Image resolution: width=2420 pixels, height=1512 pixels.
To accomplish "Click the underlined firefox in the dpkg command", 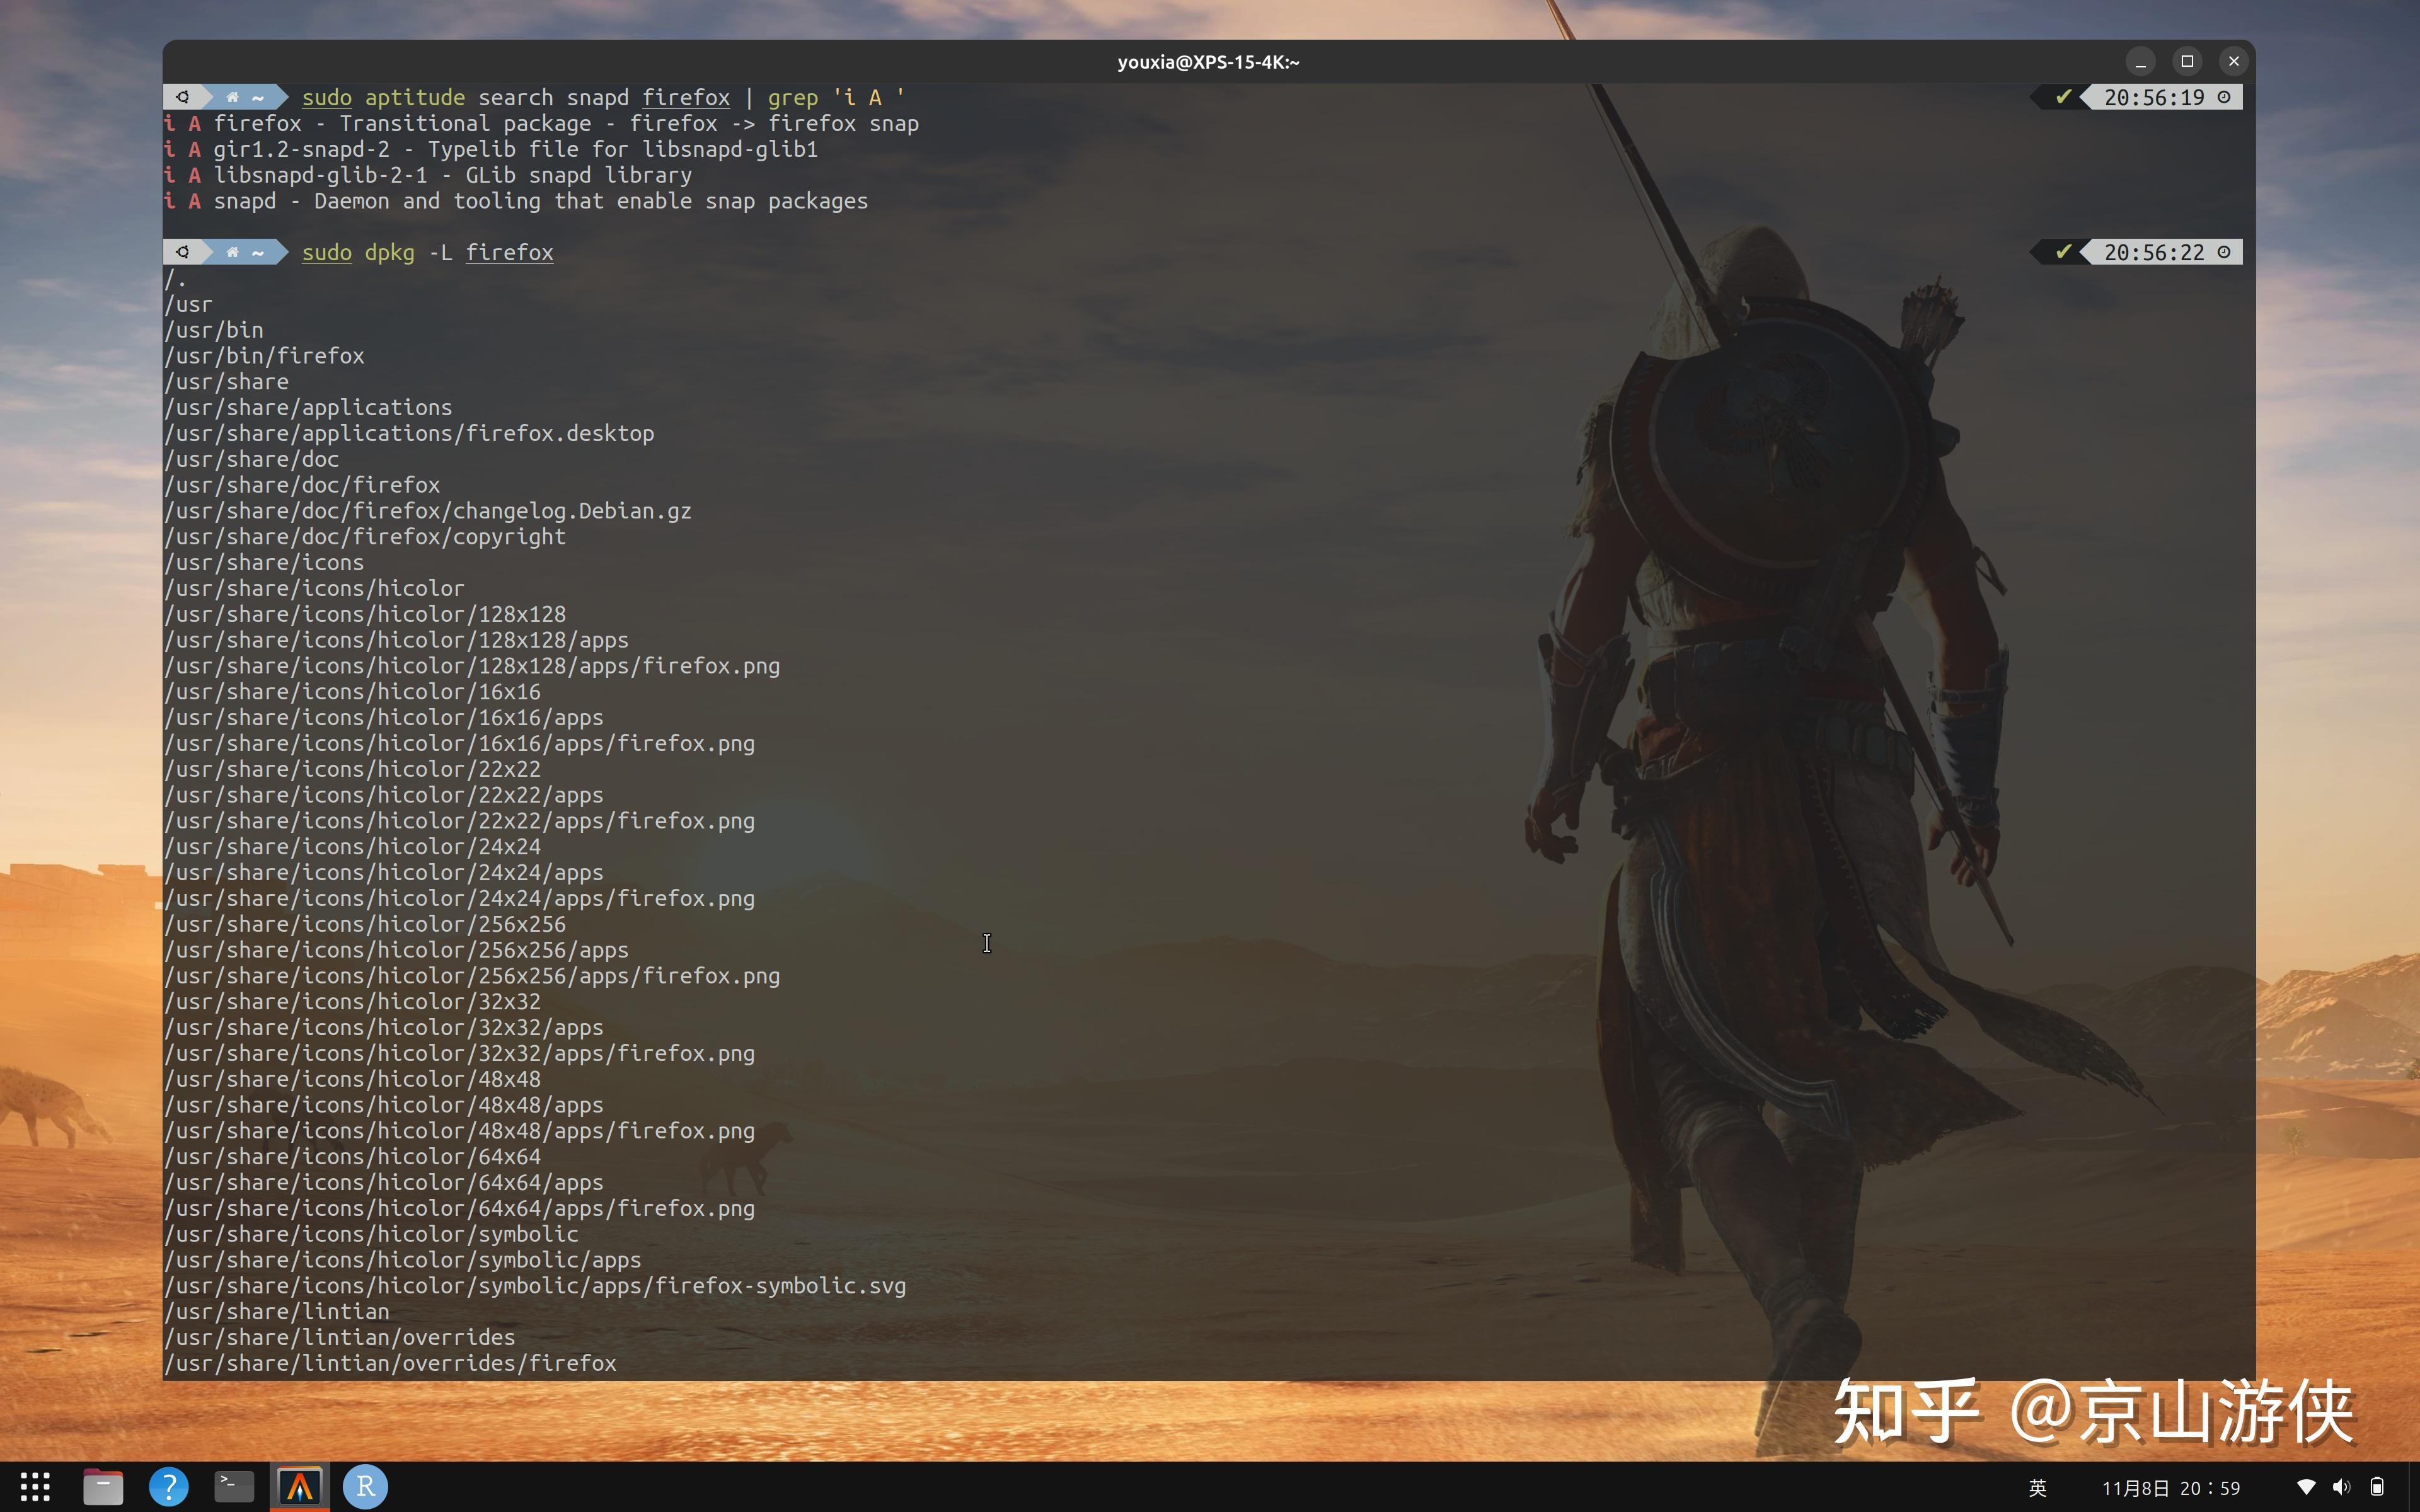I will (x=509, y=252).
